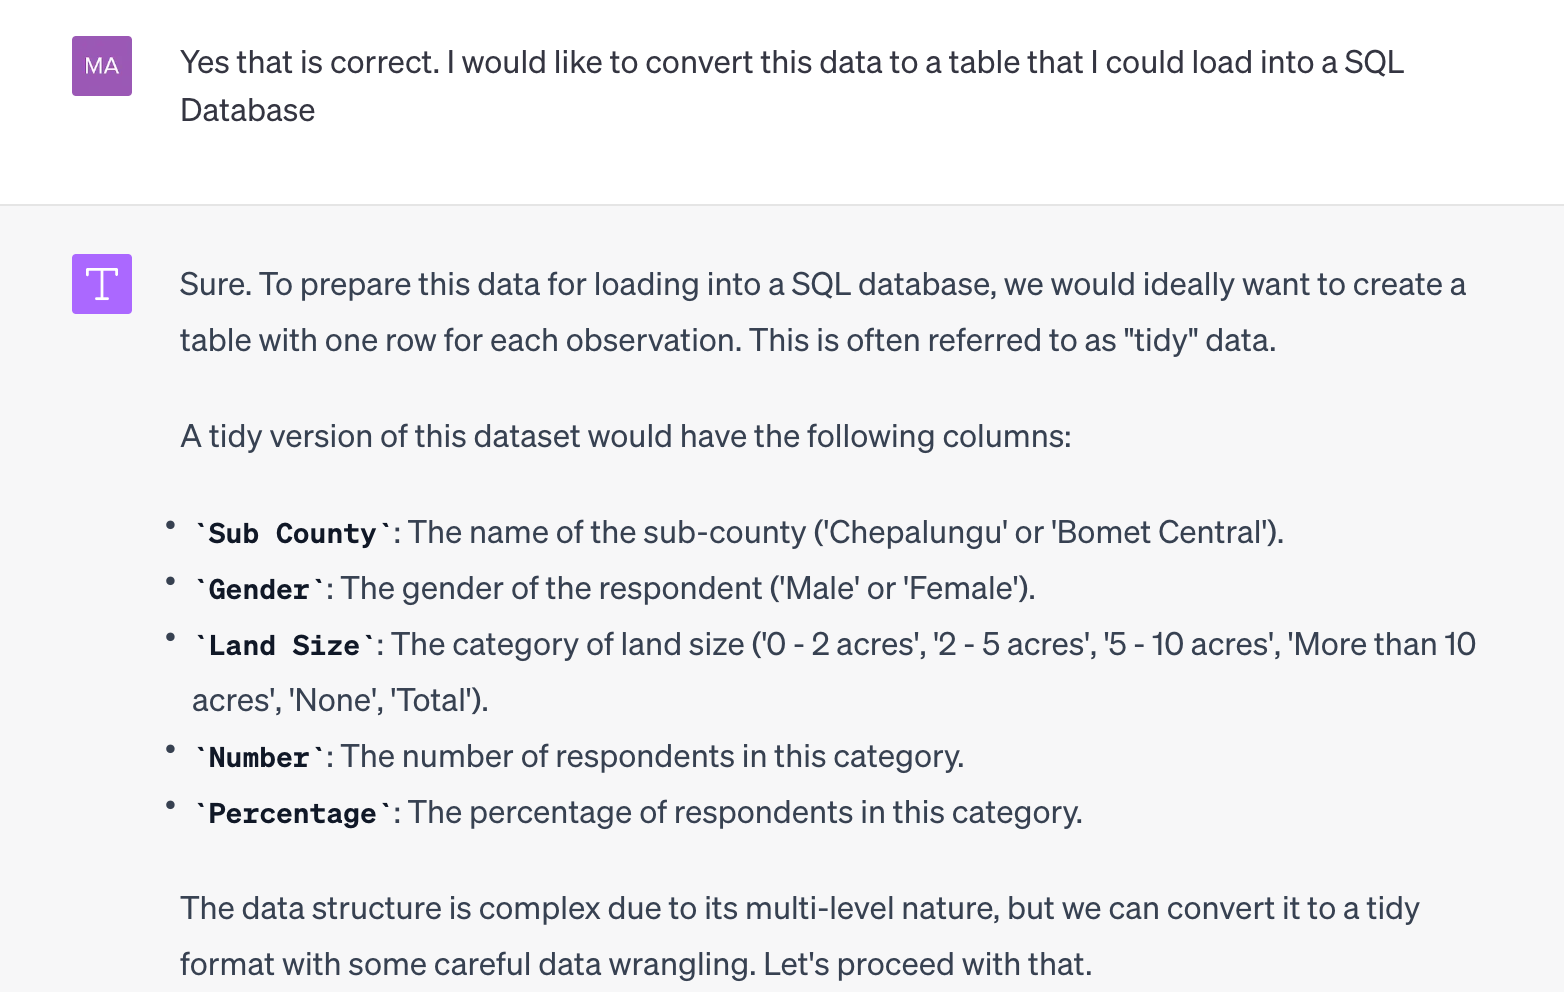Click the bullet before Number item
This screenshot has height=992, width=1564.
(171, 749)
